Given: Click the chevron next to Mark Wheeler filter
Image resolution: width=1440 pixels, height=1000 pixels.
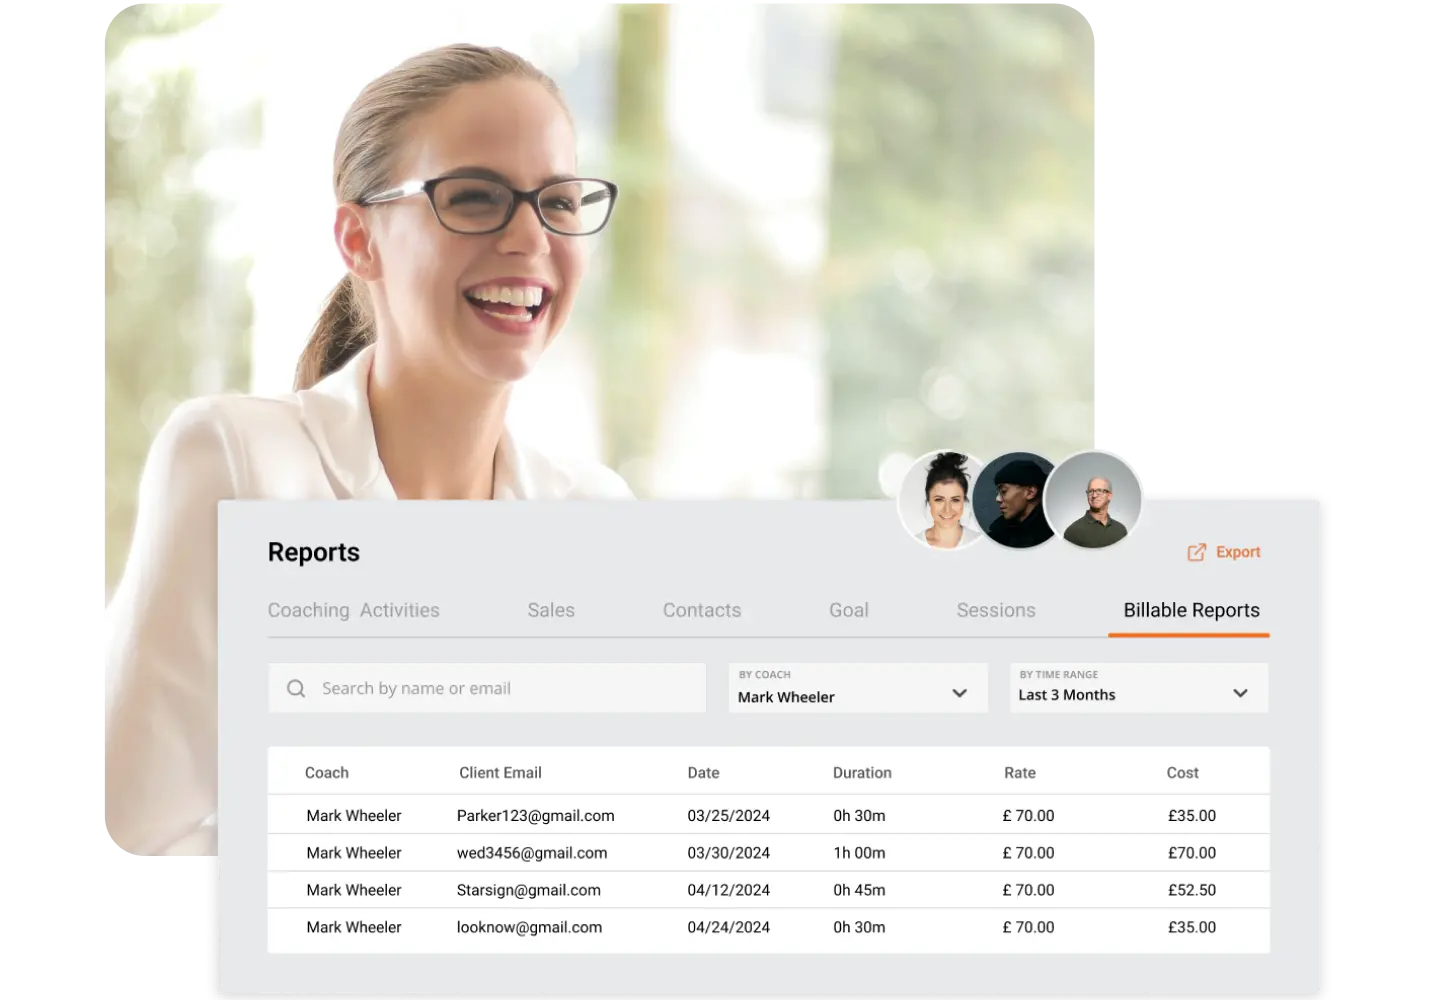Looking at the screenshot, I should [960, 693].
